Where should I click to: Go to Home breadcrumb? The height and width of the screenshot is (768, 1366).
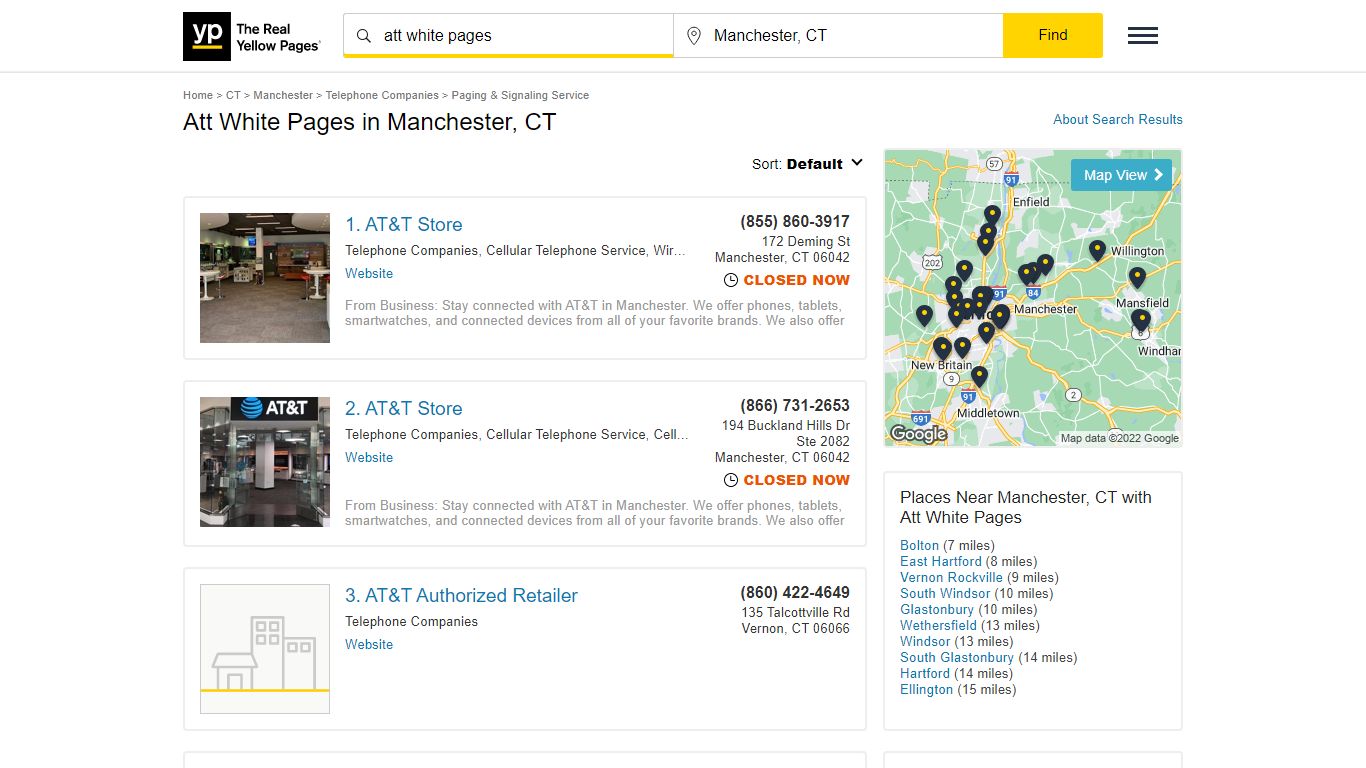click(198, 96)
